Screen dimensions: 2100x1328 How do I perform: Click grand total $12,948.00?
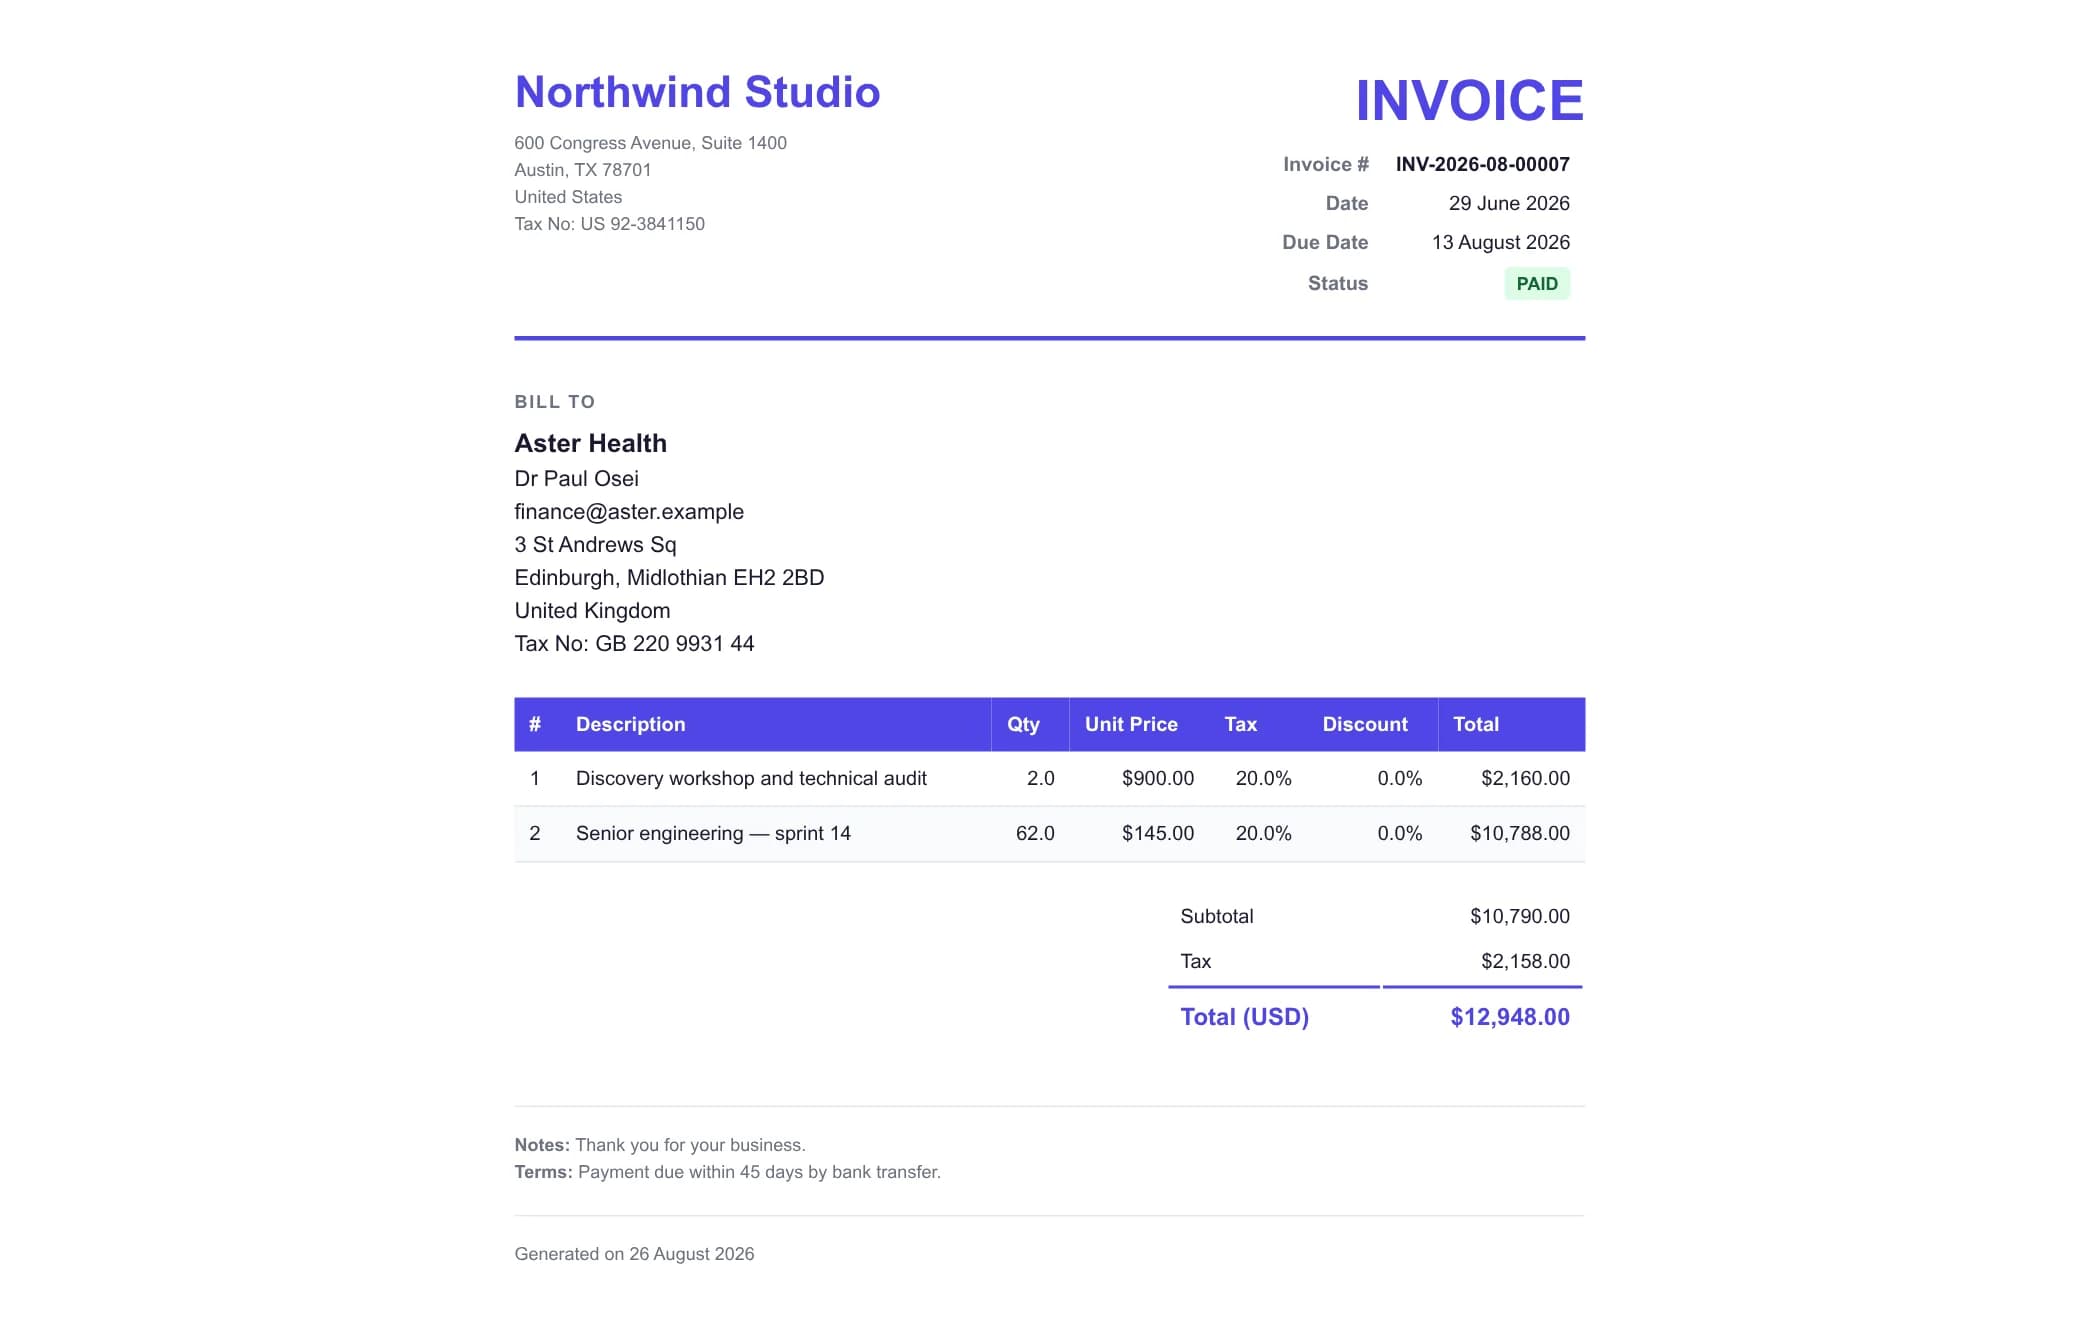[1510, 1017]
